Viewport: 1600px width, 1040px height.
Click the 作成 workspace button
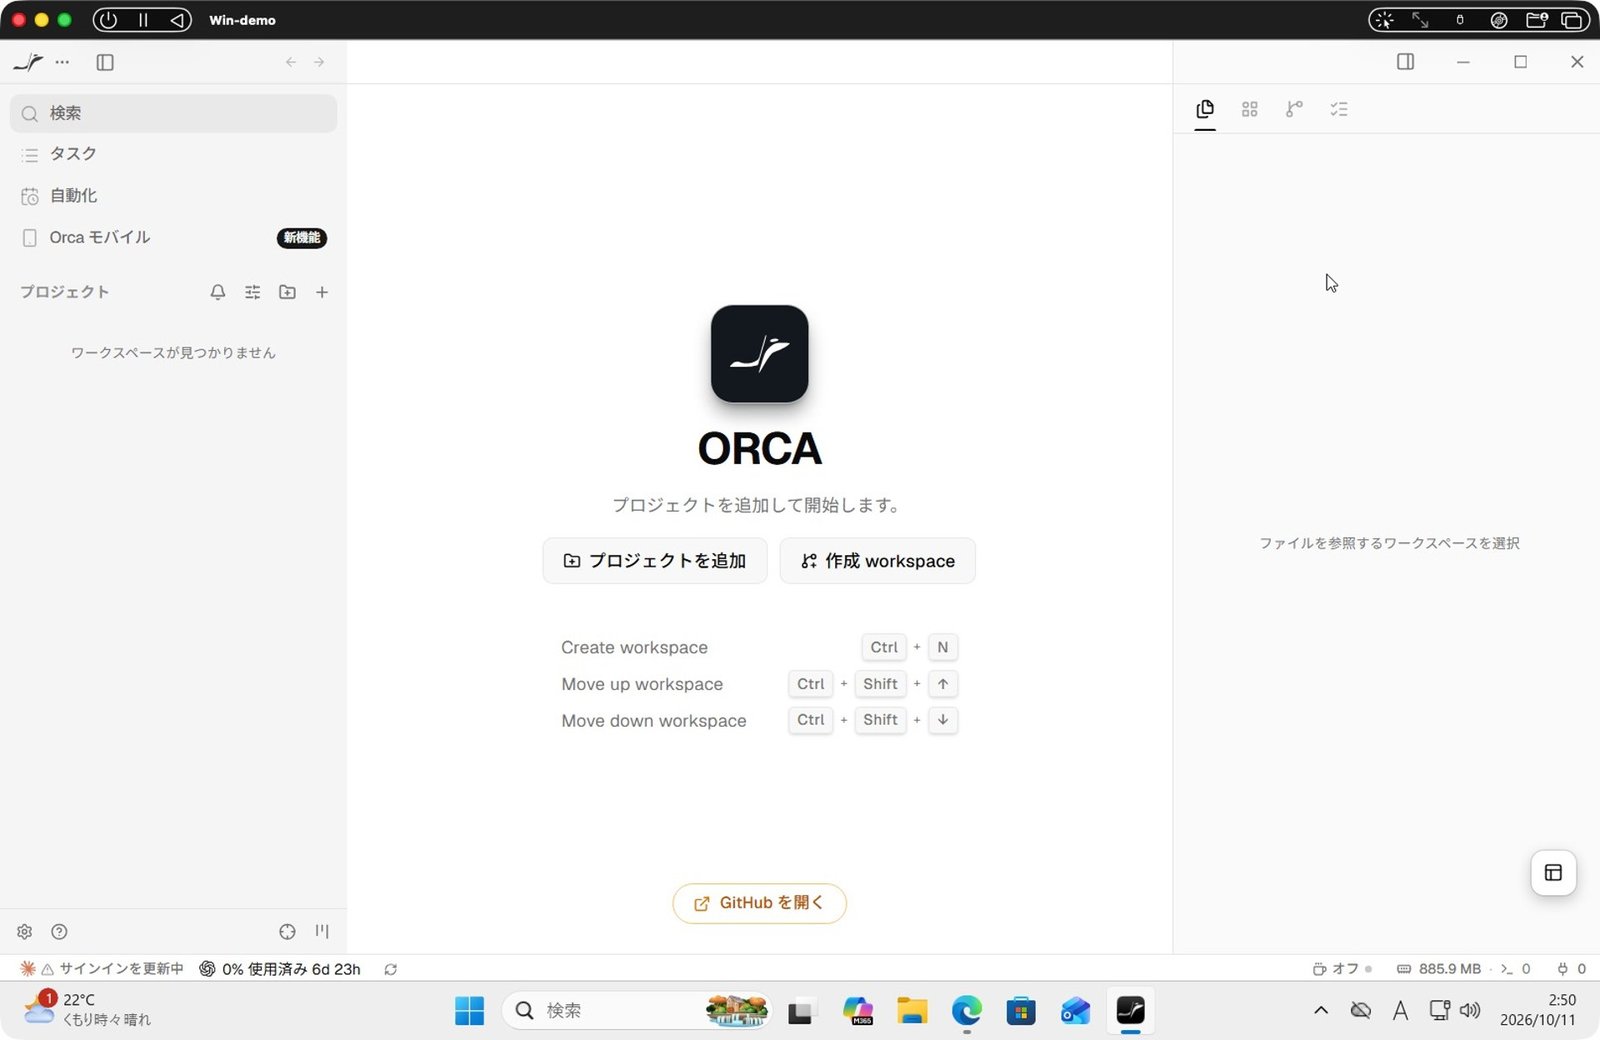pyautogui.click(x=878, y=561)
